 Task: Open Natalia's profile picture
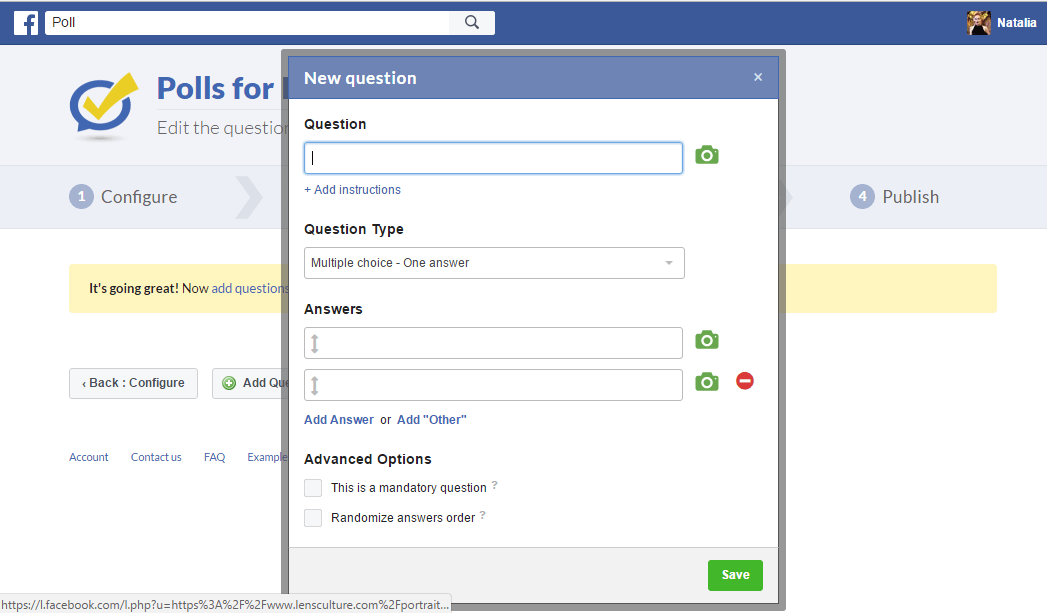(979, 23)
